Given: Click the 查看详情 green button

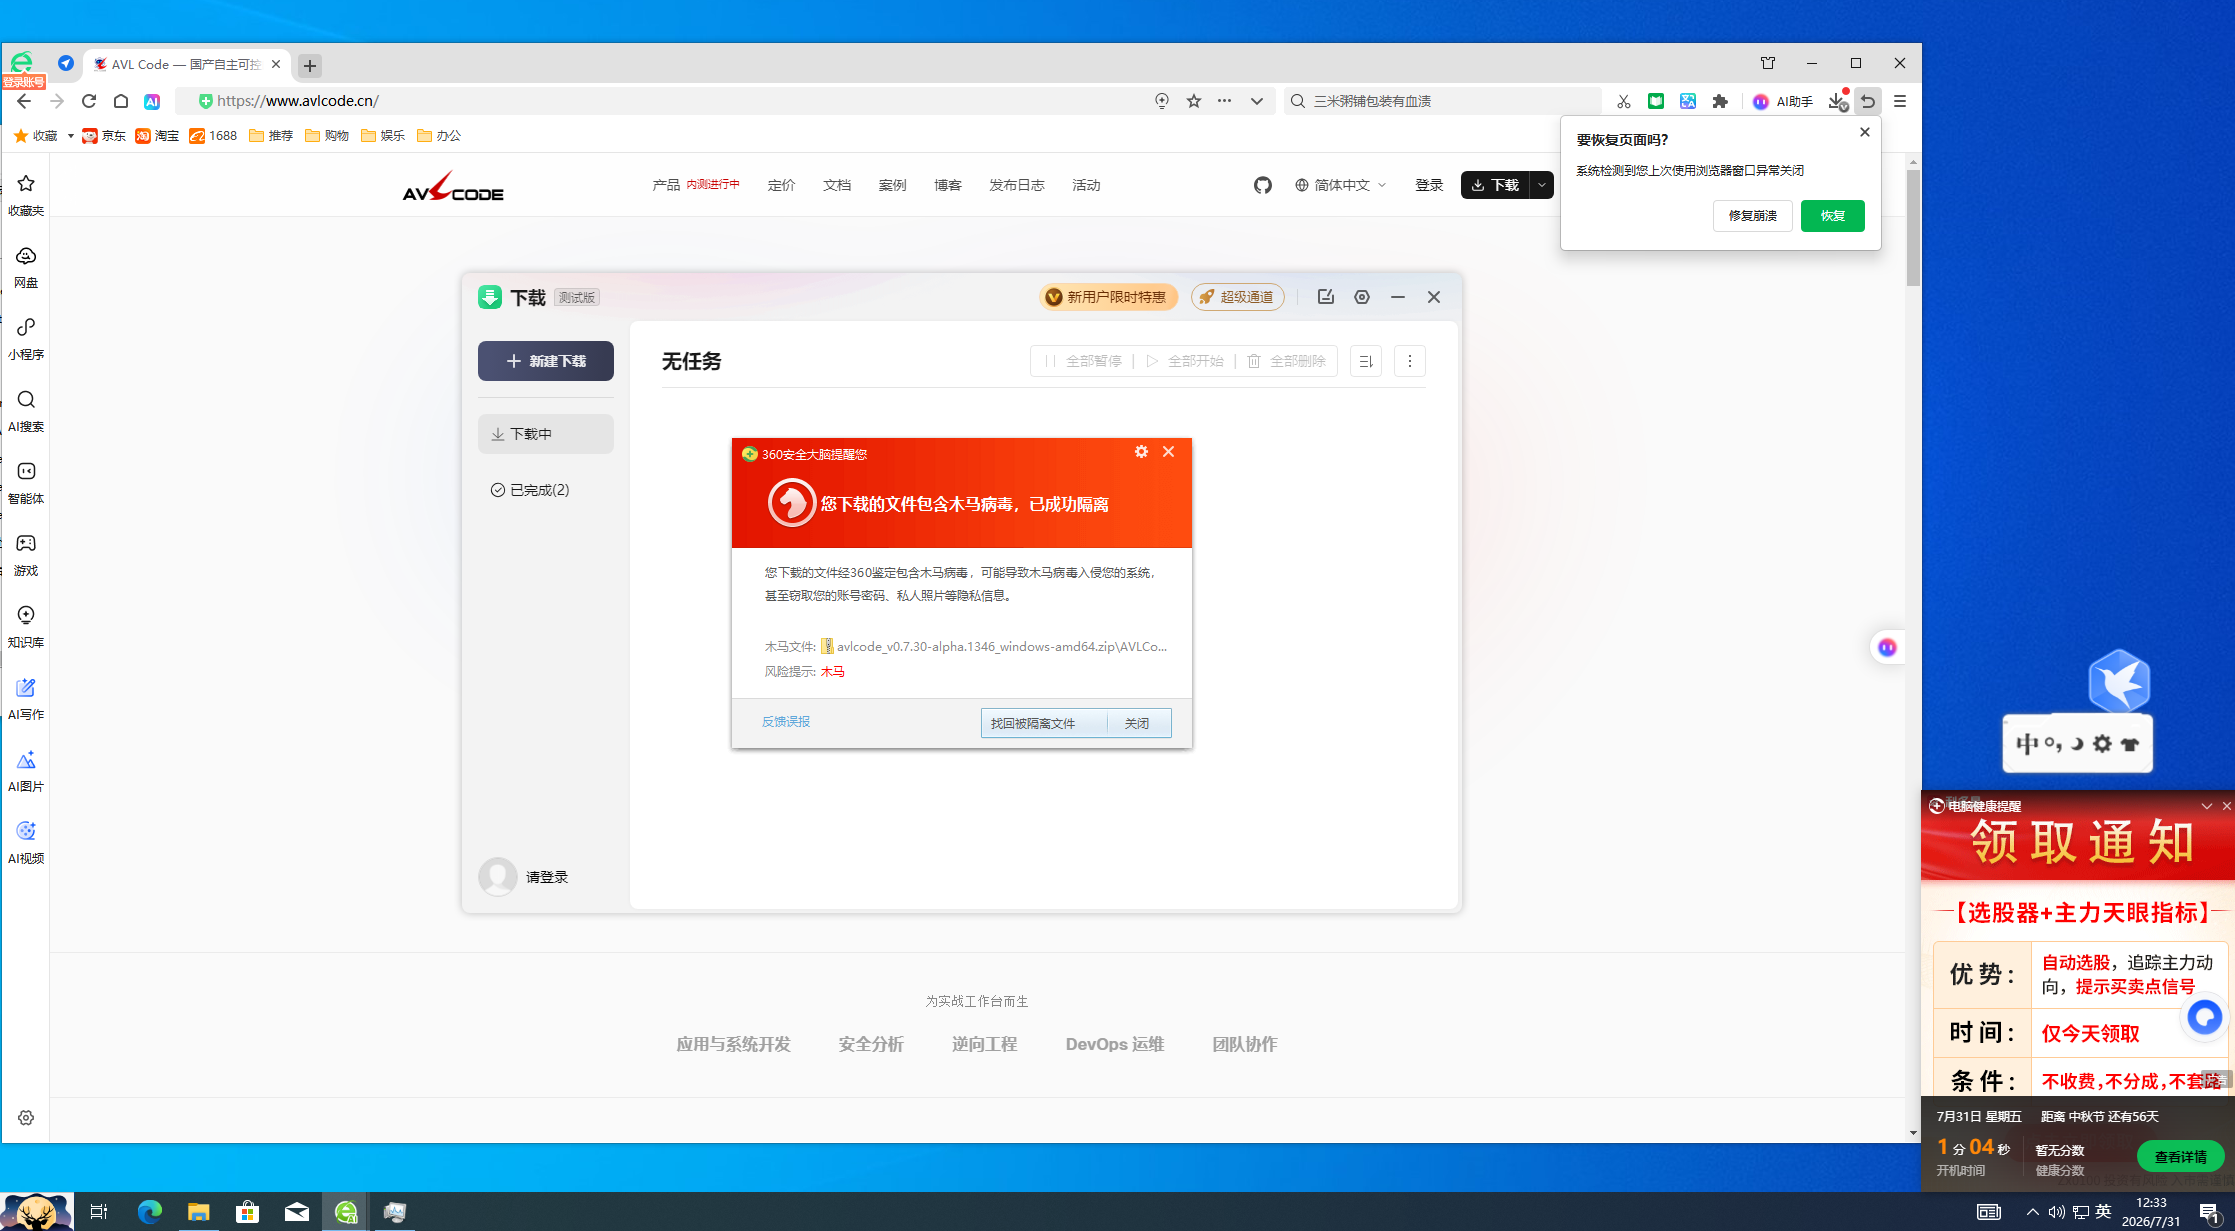Looking at the screenshot, I should (2180, 1157).
